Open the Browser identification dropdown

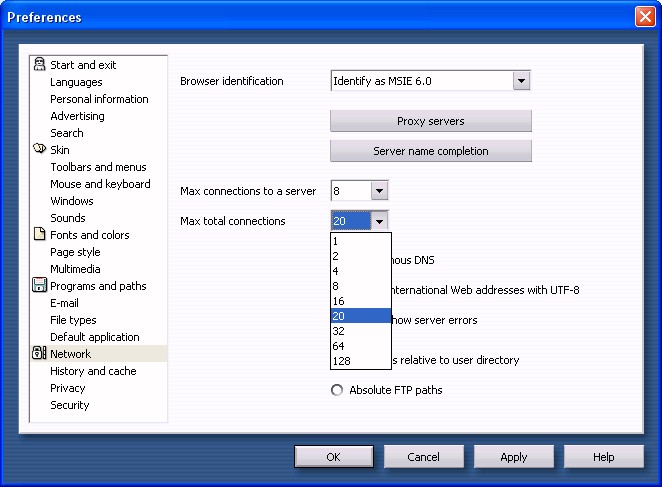tap(520, 81)
